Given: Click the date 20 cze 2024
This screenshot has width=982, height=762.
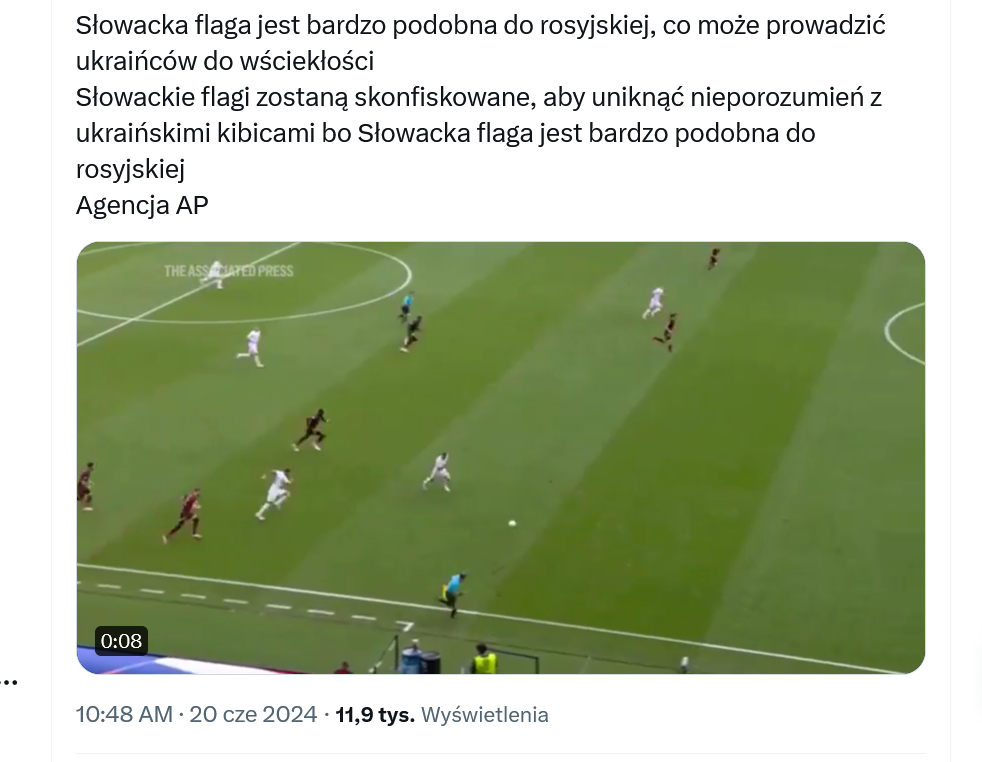Looking at the screenshot, I should tap(253, 714).
